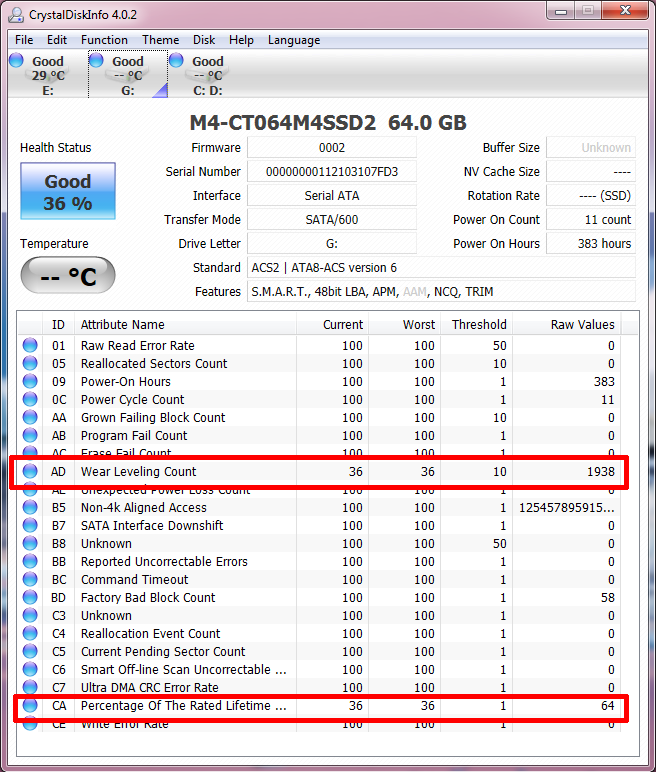Select the E: drive tab
Screen dimensions: 656x772
pos(48,74)
